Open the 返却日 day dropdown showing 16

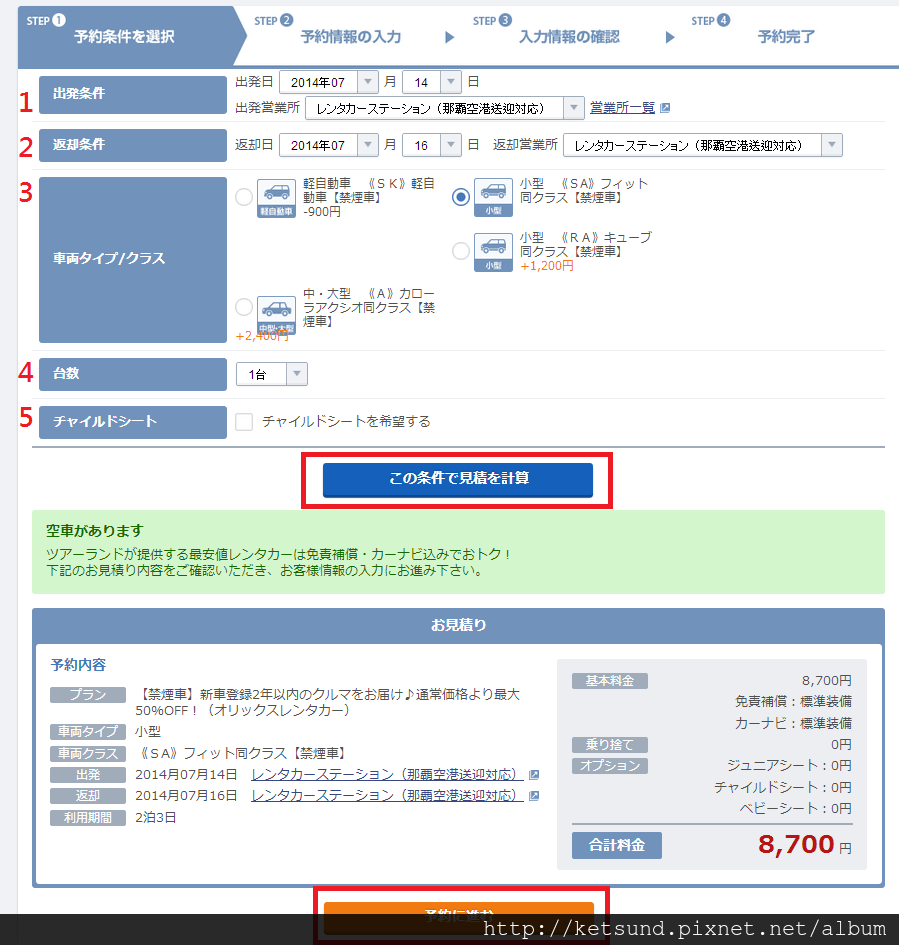coord(431,145)
